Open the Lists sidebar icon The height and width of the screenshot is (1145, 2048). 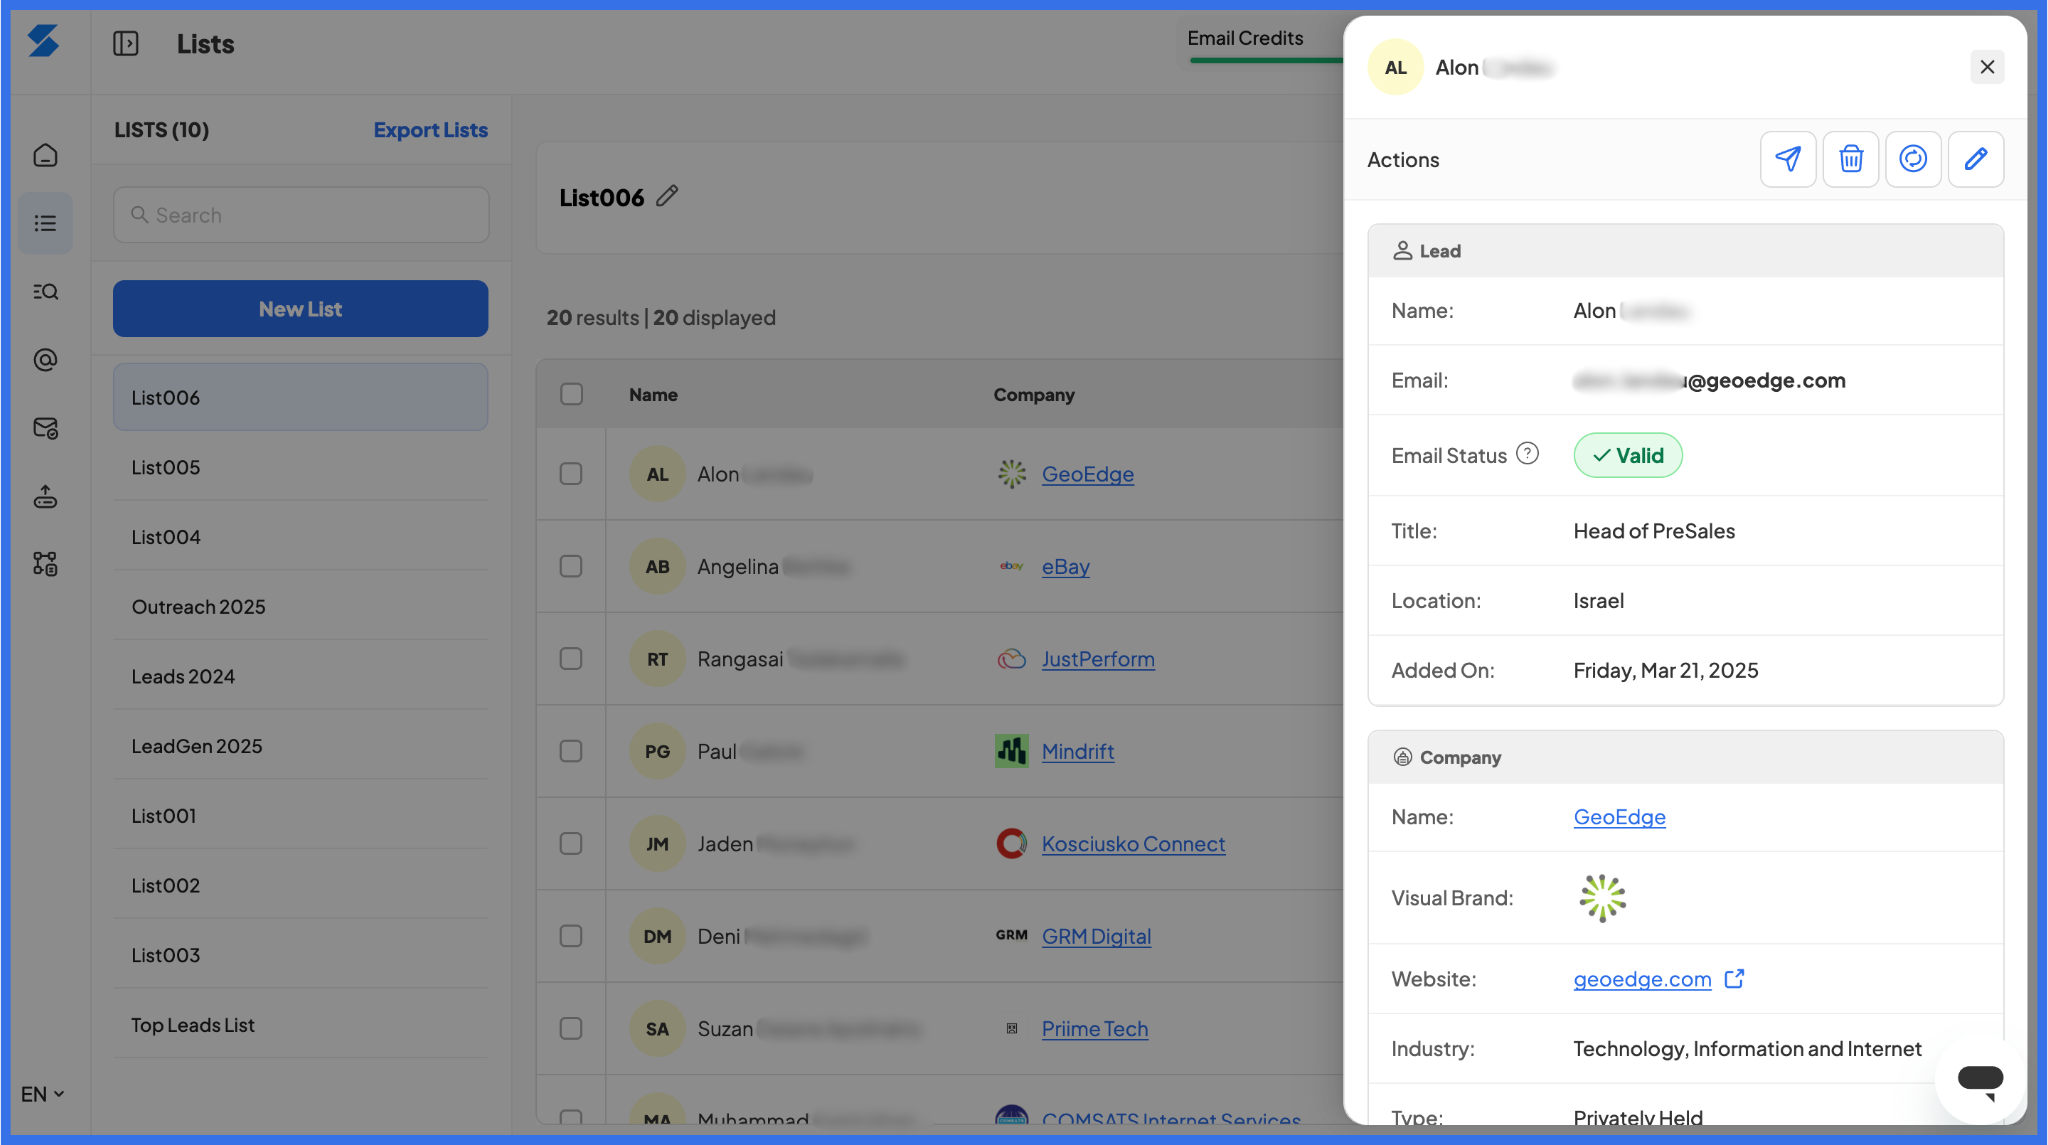point(45,223)
